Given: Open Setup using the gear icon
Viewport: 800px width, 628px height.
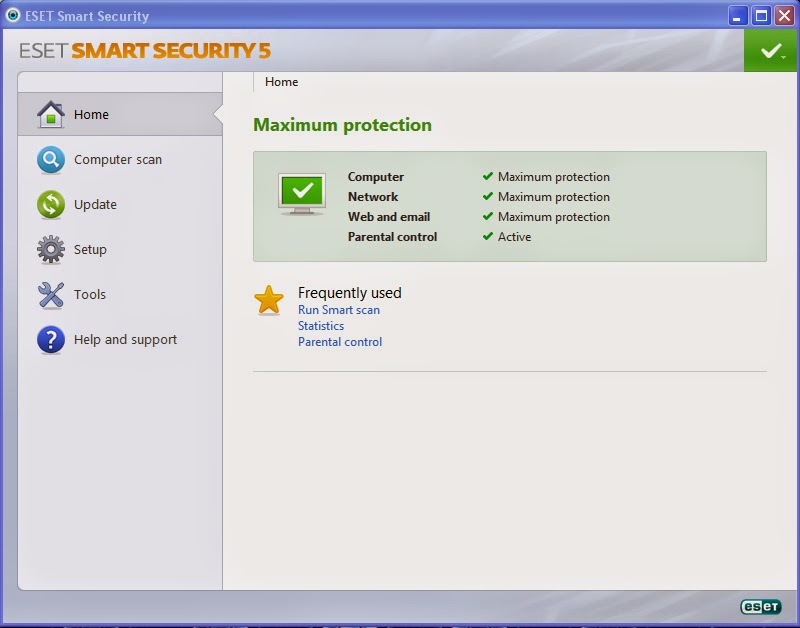Looking at the screenshot, I should point(51,249).
